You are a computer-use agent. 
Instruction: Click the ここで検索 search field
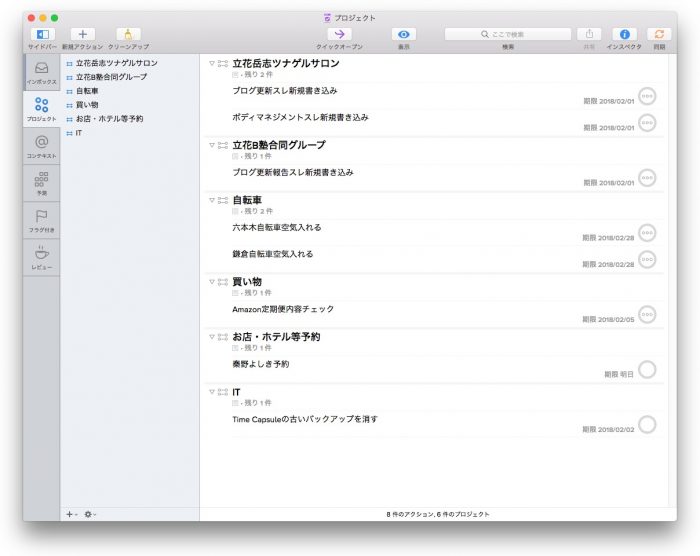[x=508, y=34]
